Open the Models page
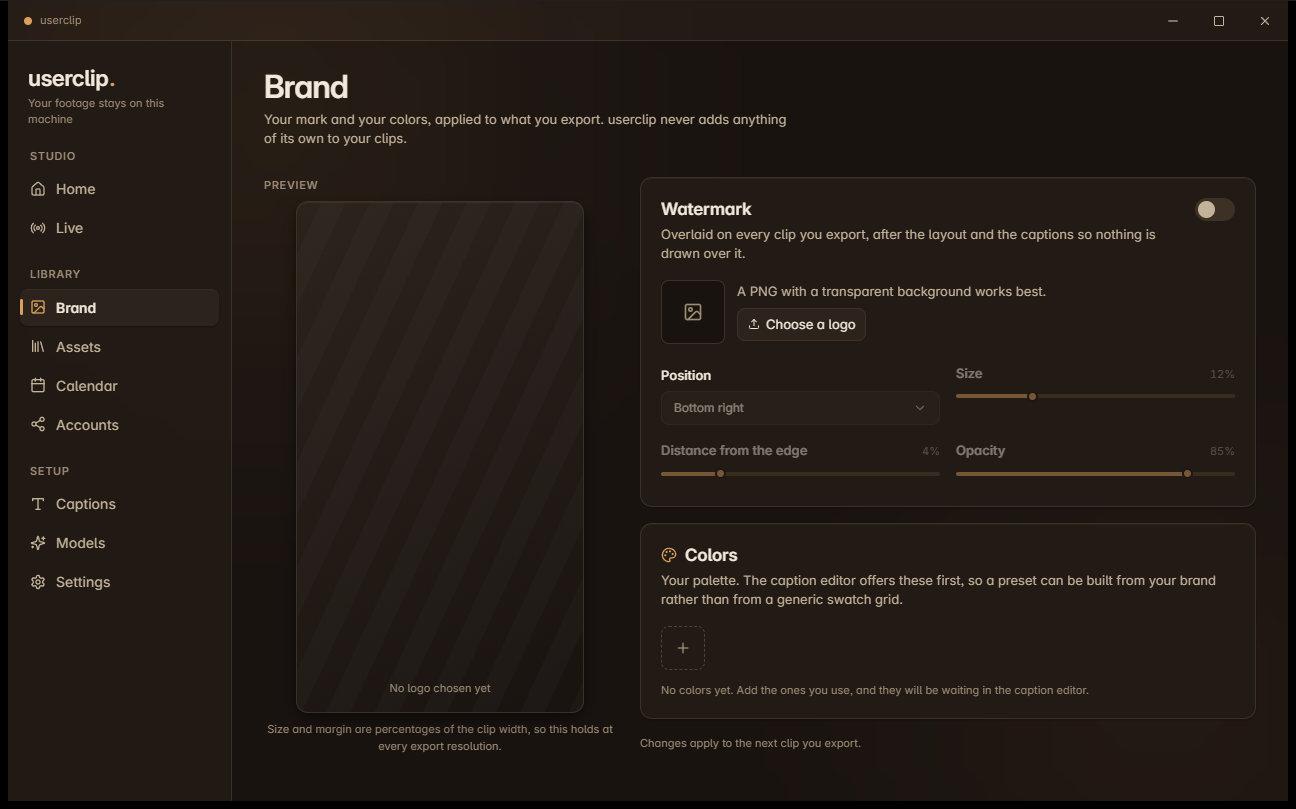Viewport: 1296px width, 809px height. (119, 543)
